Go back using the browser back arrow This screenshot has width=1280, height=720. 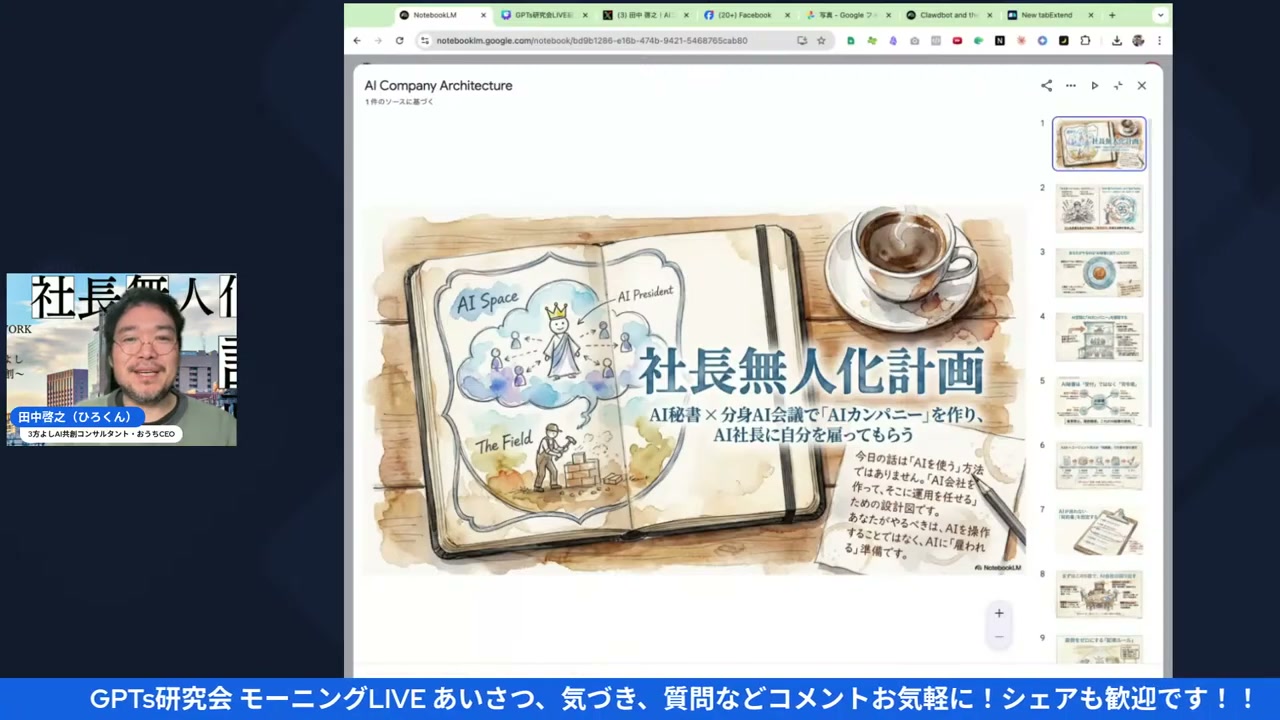(357, 40)
